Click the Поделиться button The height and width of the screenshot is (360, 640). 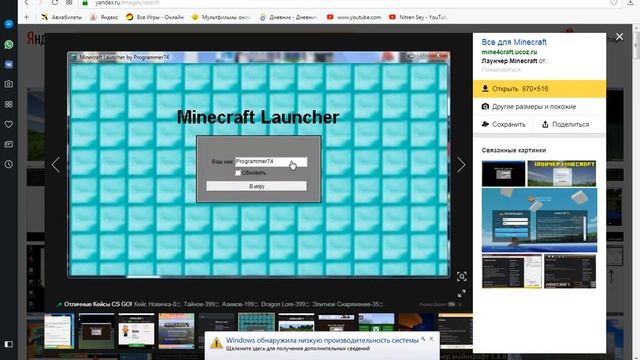pyautogui.click(x=566, y=124)
